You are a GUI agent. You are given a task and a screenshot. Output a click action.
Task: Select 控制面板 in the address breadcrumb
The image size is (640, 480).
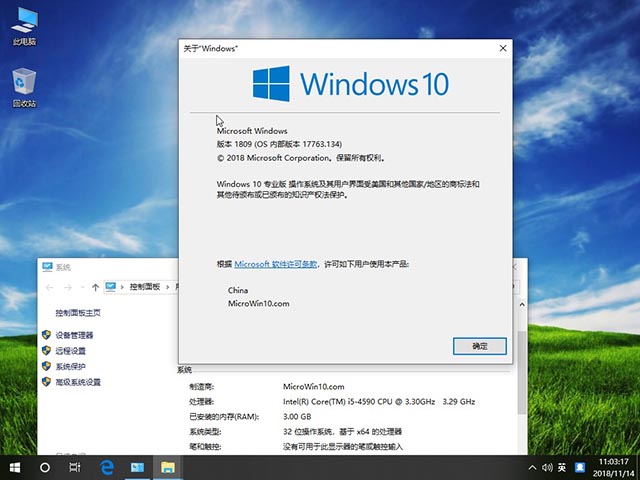[145, 287]
